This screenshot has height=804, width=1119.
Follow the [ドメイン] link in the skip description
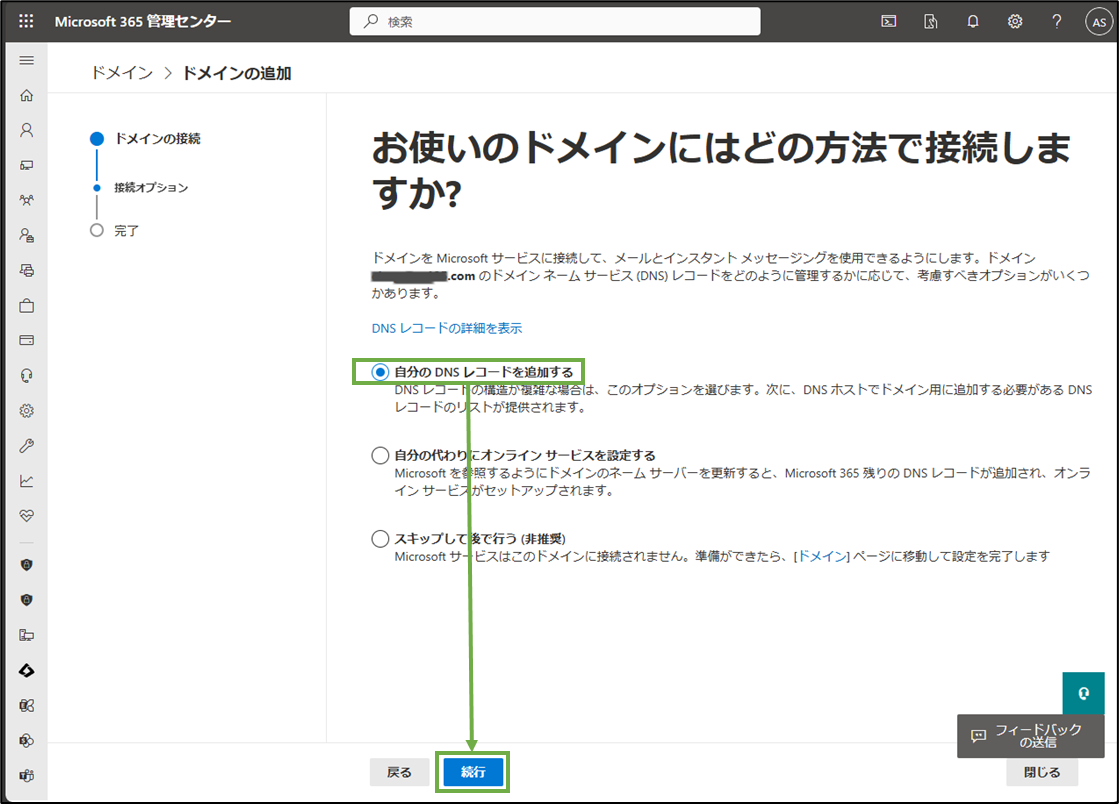point(822,556)
